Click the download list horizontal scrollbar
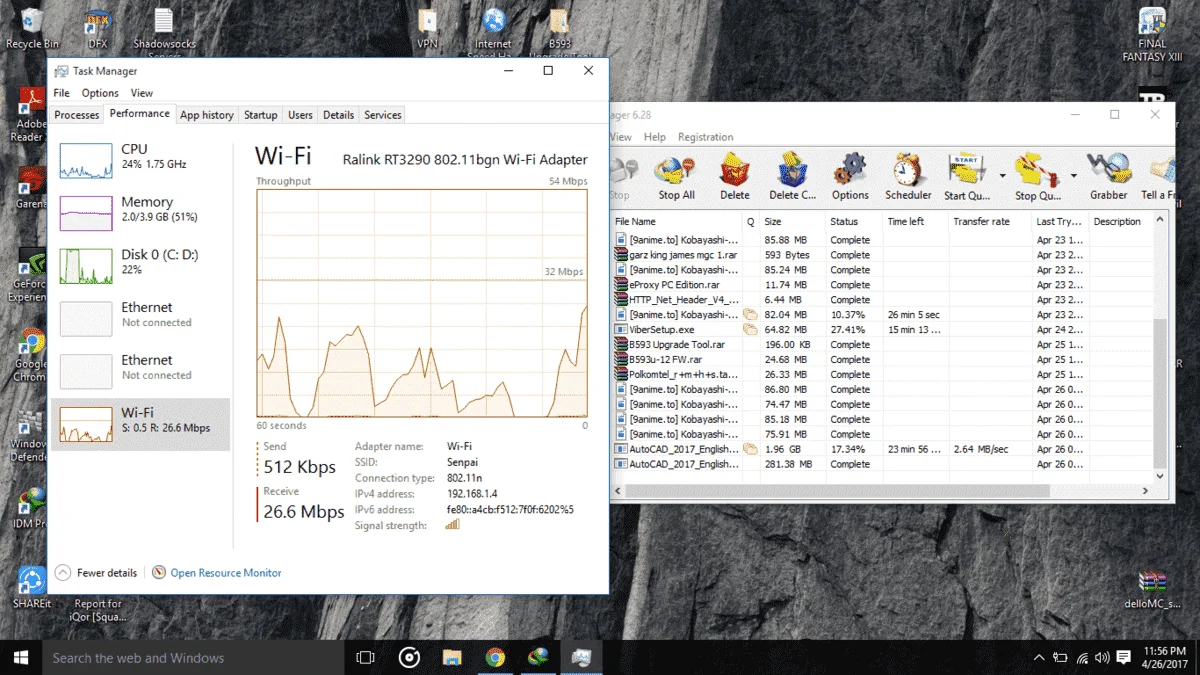The width and height of the screenshot is (1200, 675). pos(838,491)
